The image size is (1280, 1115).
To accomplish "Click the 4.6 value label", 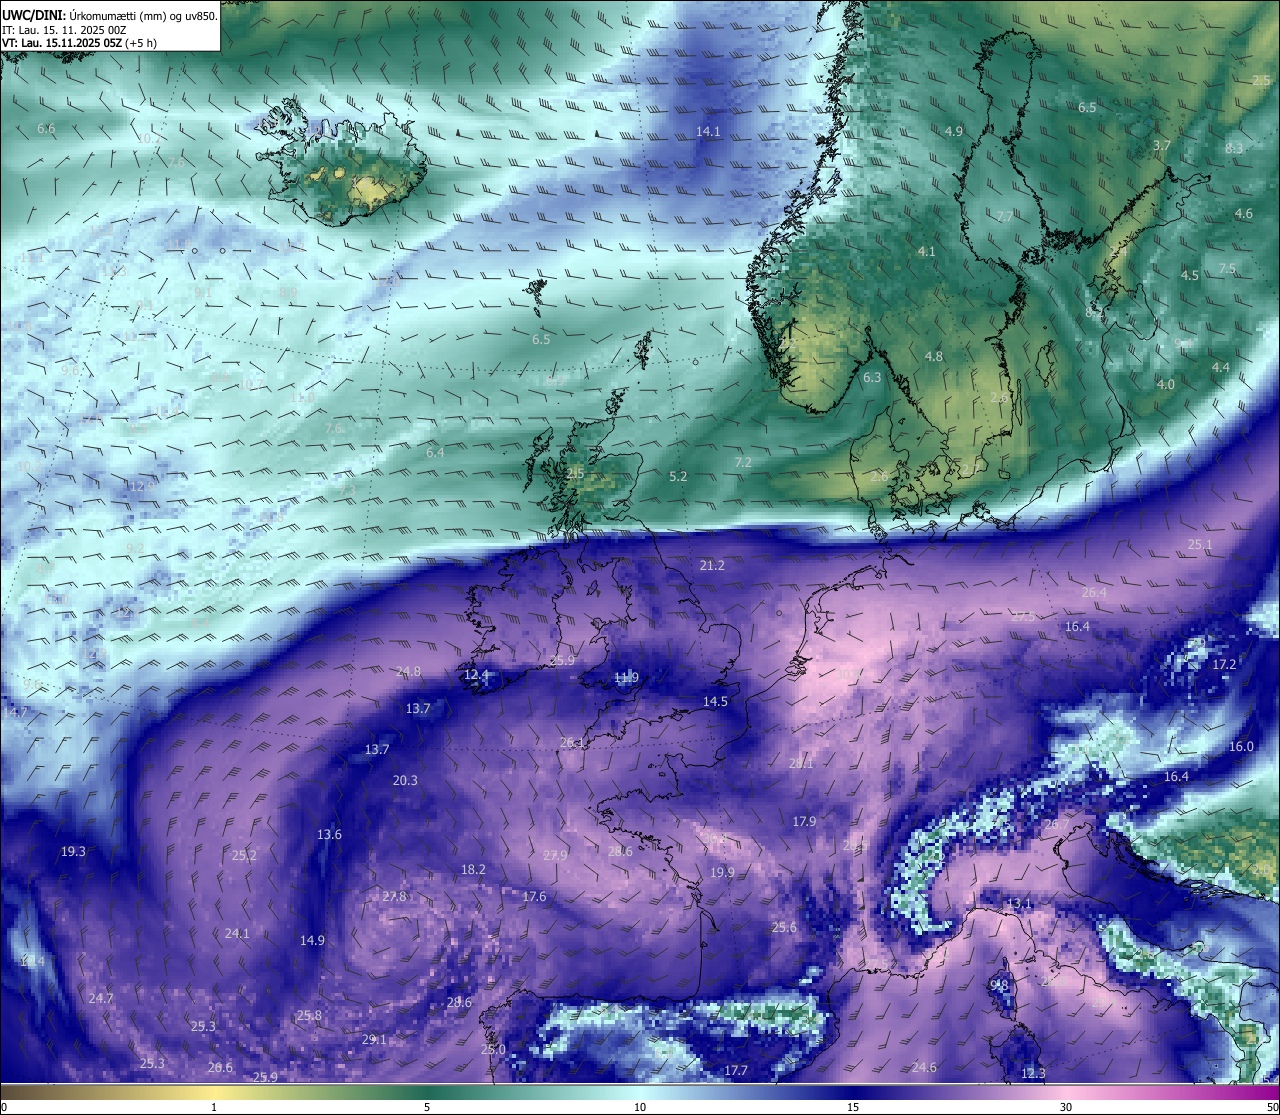I will click(x=1243, y=213).
